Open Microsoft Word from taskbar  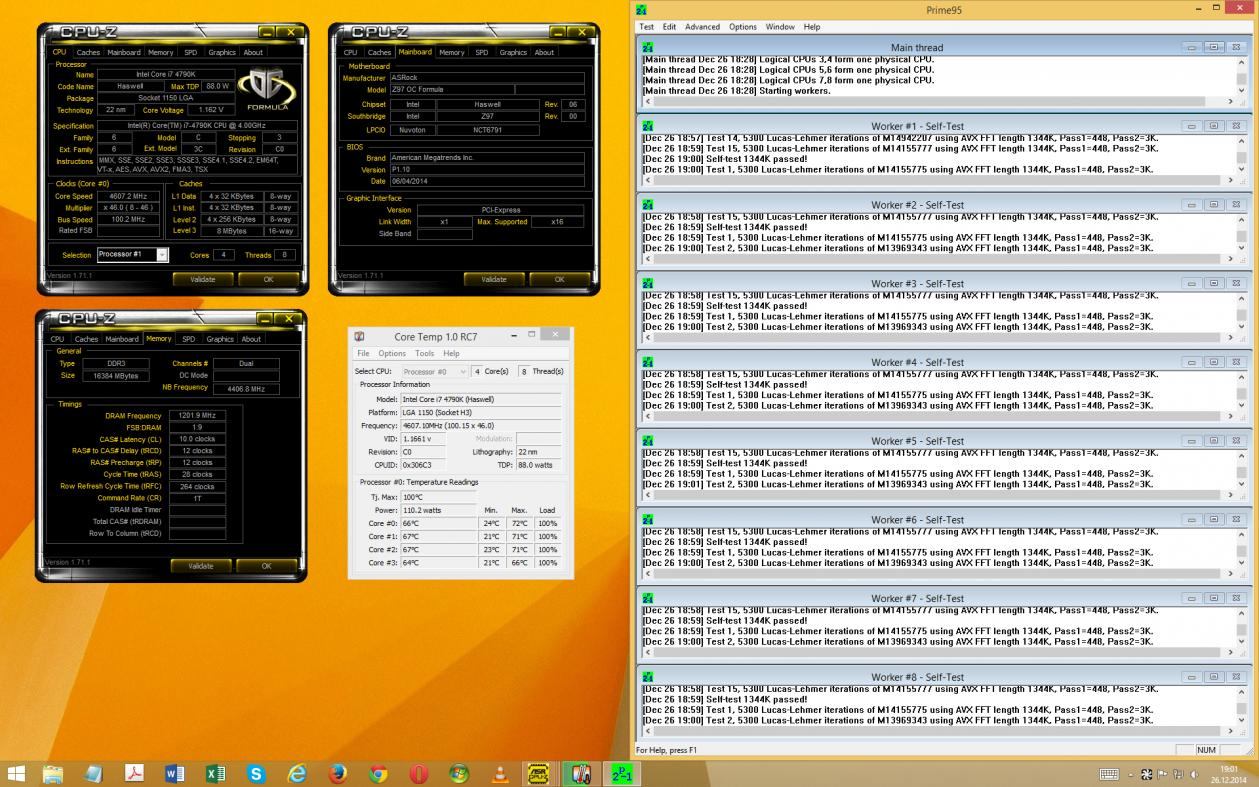[174, 773]
